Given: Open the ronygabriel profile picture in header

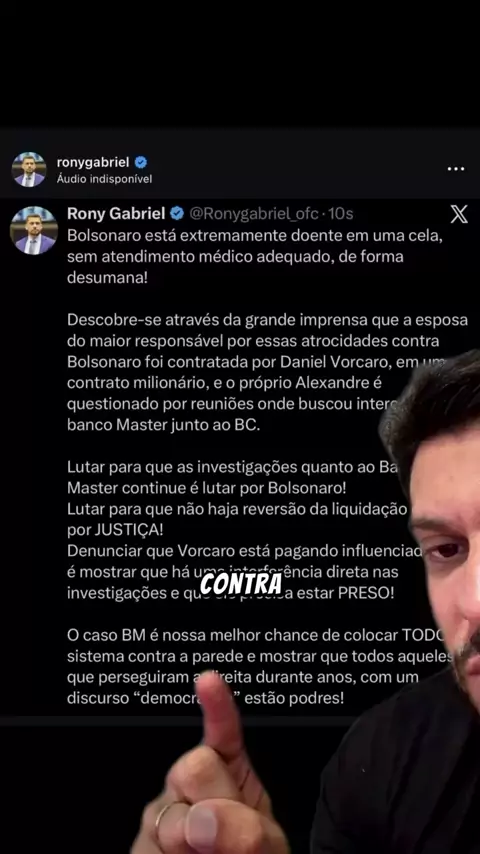Looking at the screenshot, I should click(x=29, y=169).
